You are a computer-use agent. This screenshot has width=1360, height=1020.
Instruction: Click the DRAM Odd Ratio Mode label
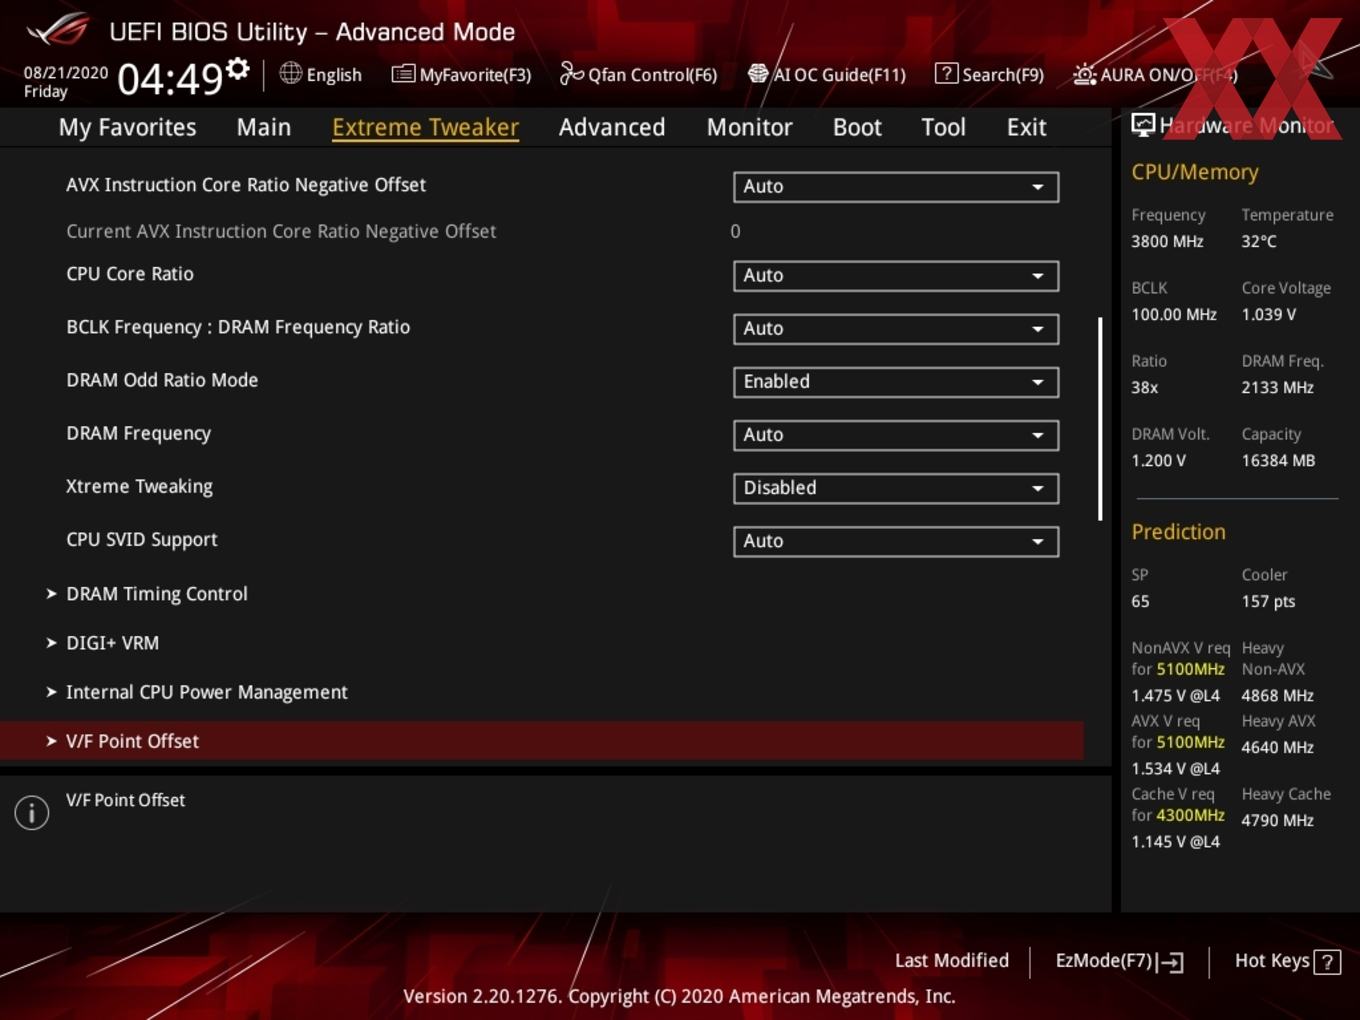click(x=162, y=380)
